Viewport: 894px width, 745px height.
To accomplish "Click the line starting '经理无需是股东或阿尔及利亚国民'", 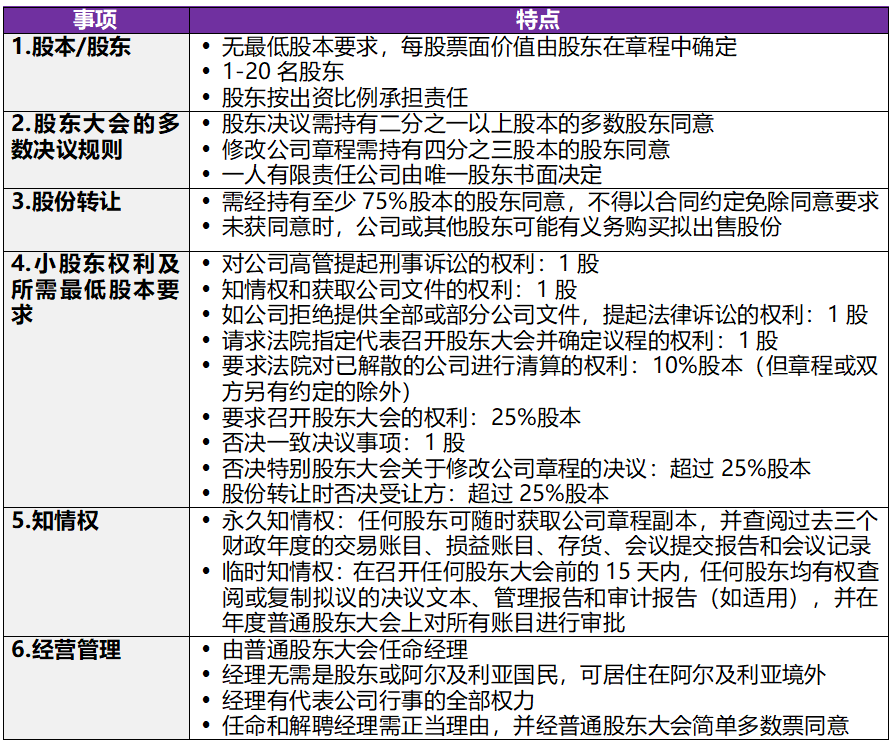I will click(x=523, y=675).
